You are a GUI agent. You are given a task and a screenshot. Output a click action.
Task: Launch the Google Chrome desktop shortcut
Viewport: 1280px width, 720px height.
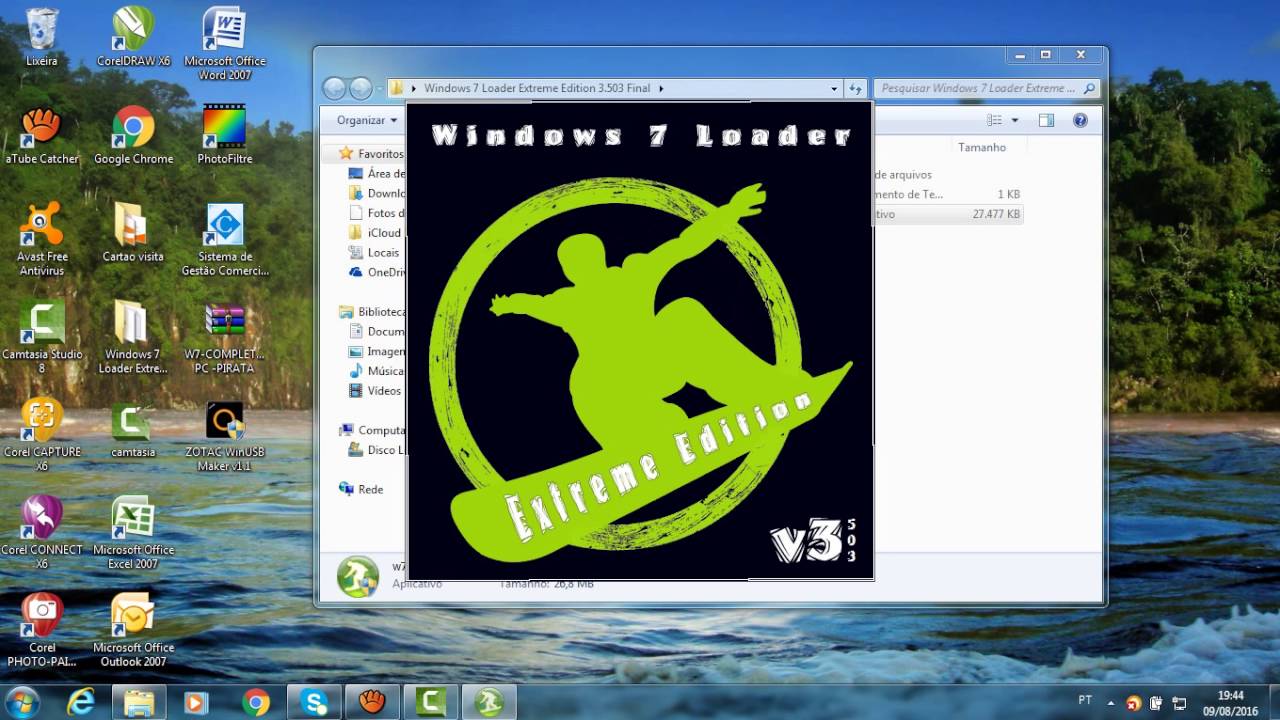133,134
